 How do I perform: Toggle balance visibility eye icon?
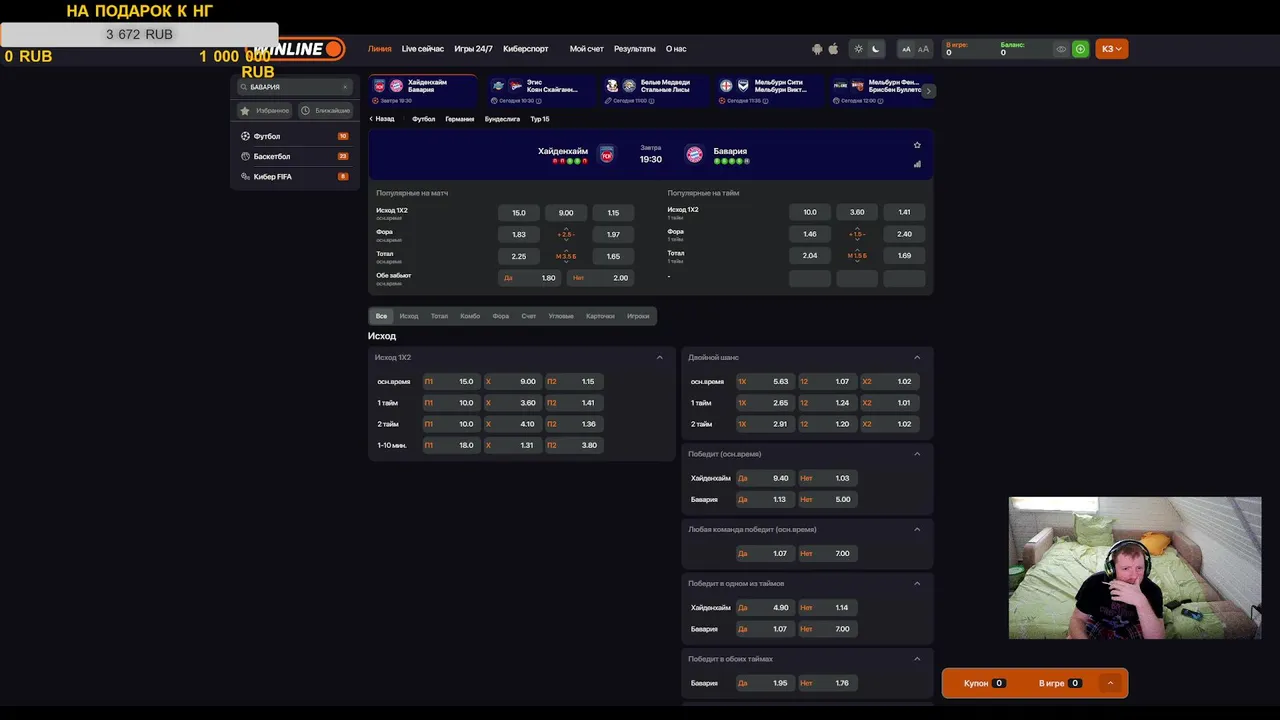pos(1061,49)
